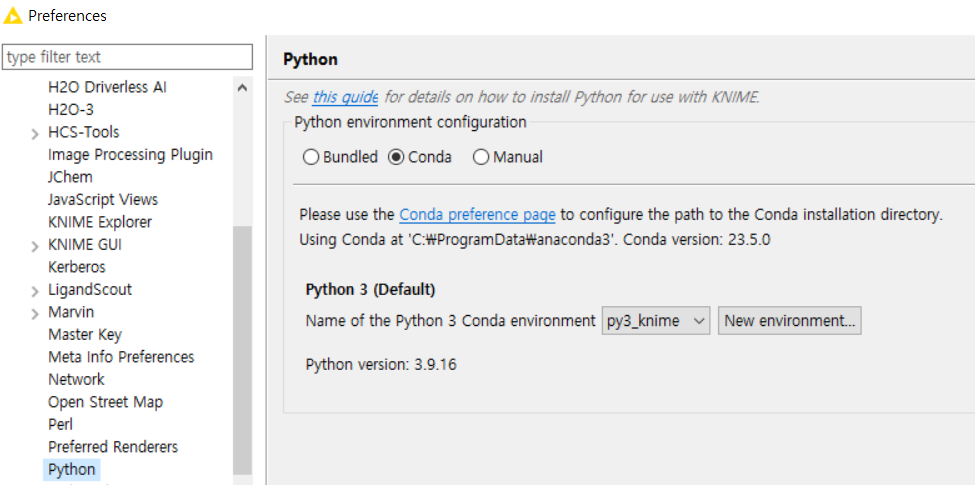The height and width of the screenshot is (485, 975).
Task: Select the Conda radio button
Action: click(x=396, y=157)
